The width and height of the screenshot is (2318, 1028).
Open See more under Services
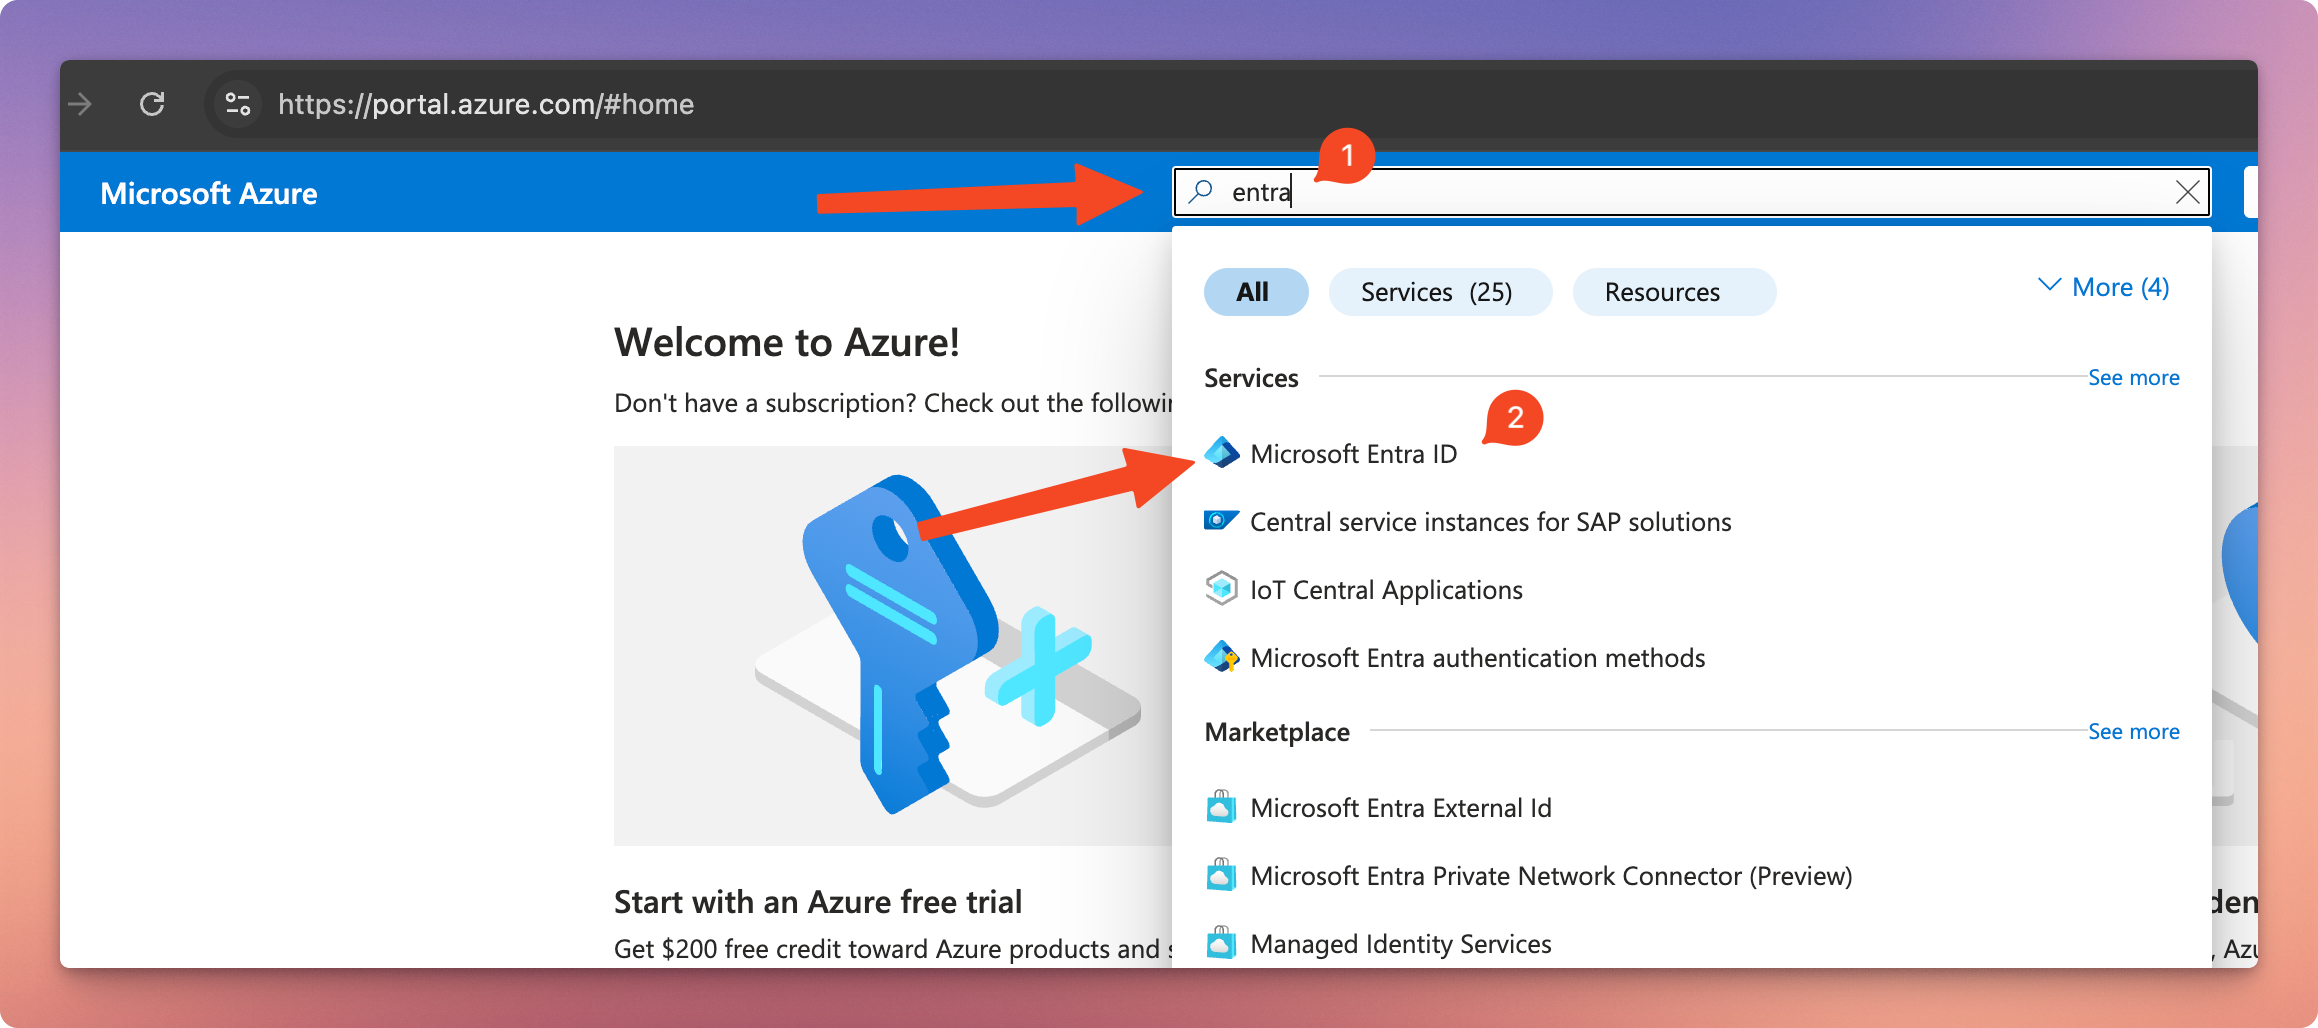point(2134,377)
